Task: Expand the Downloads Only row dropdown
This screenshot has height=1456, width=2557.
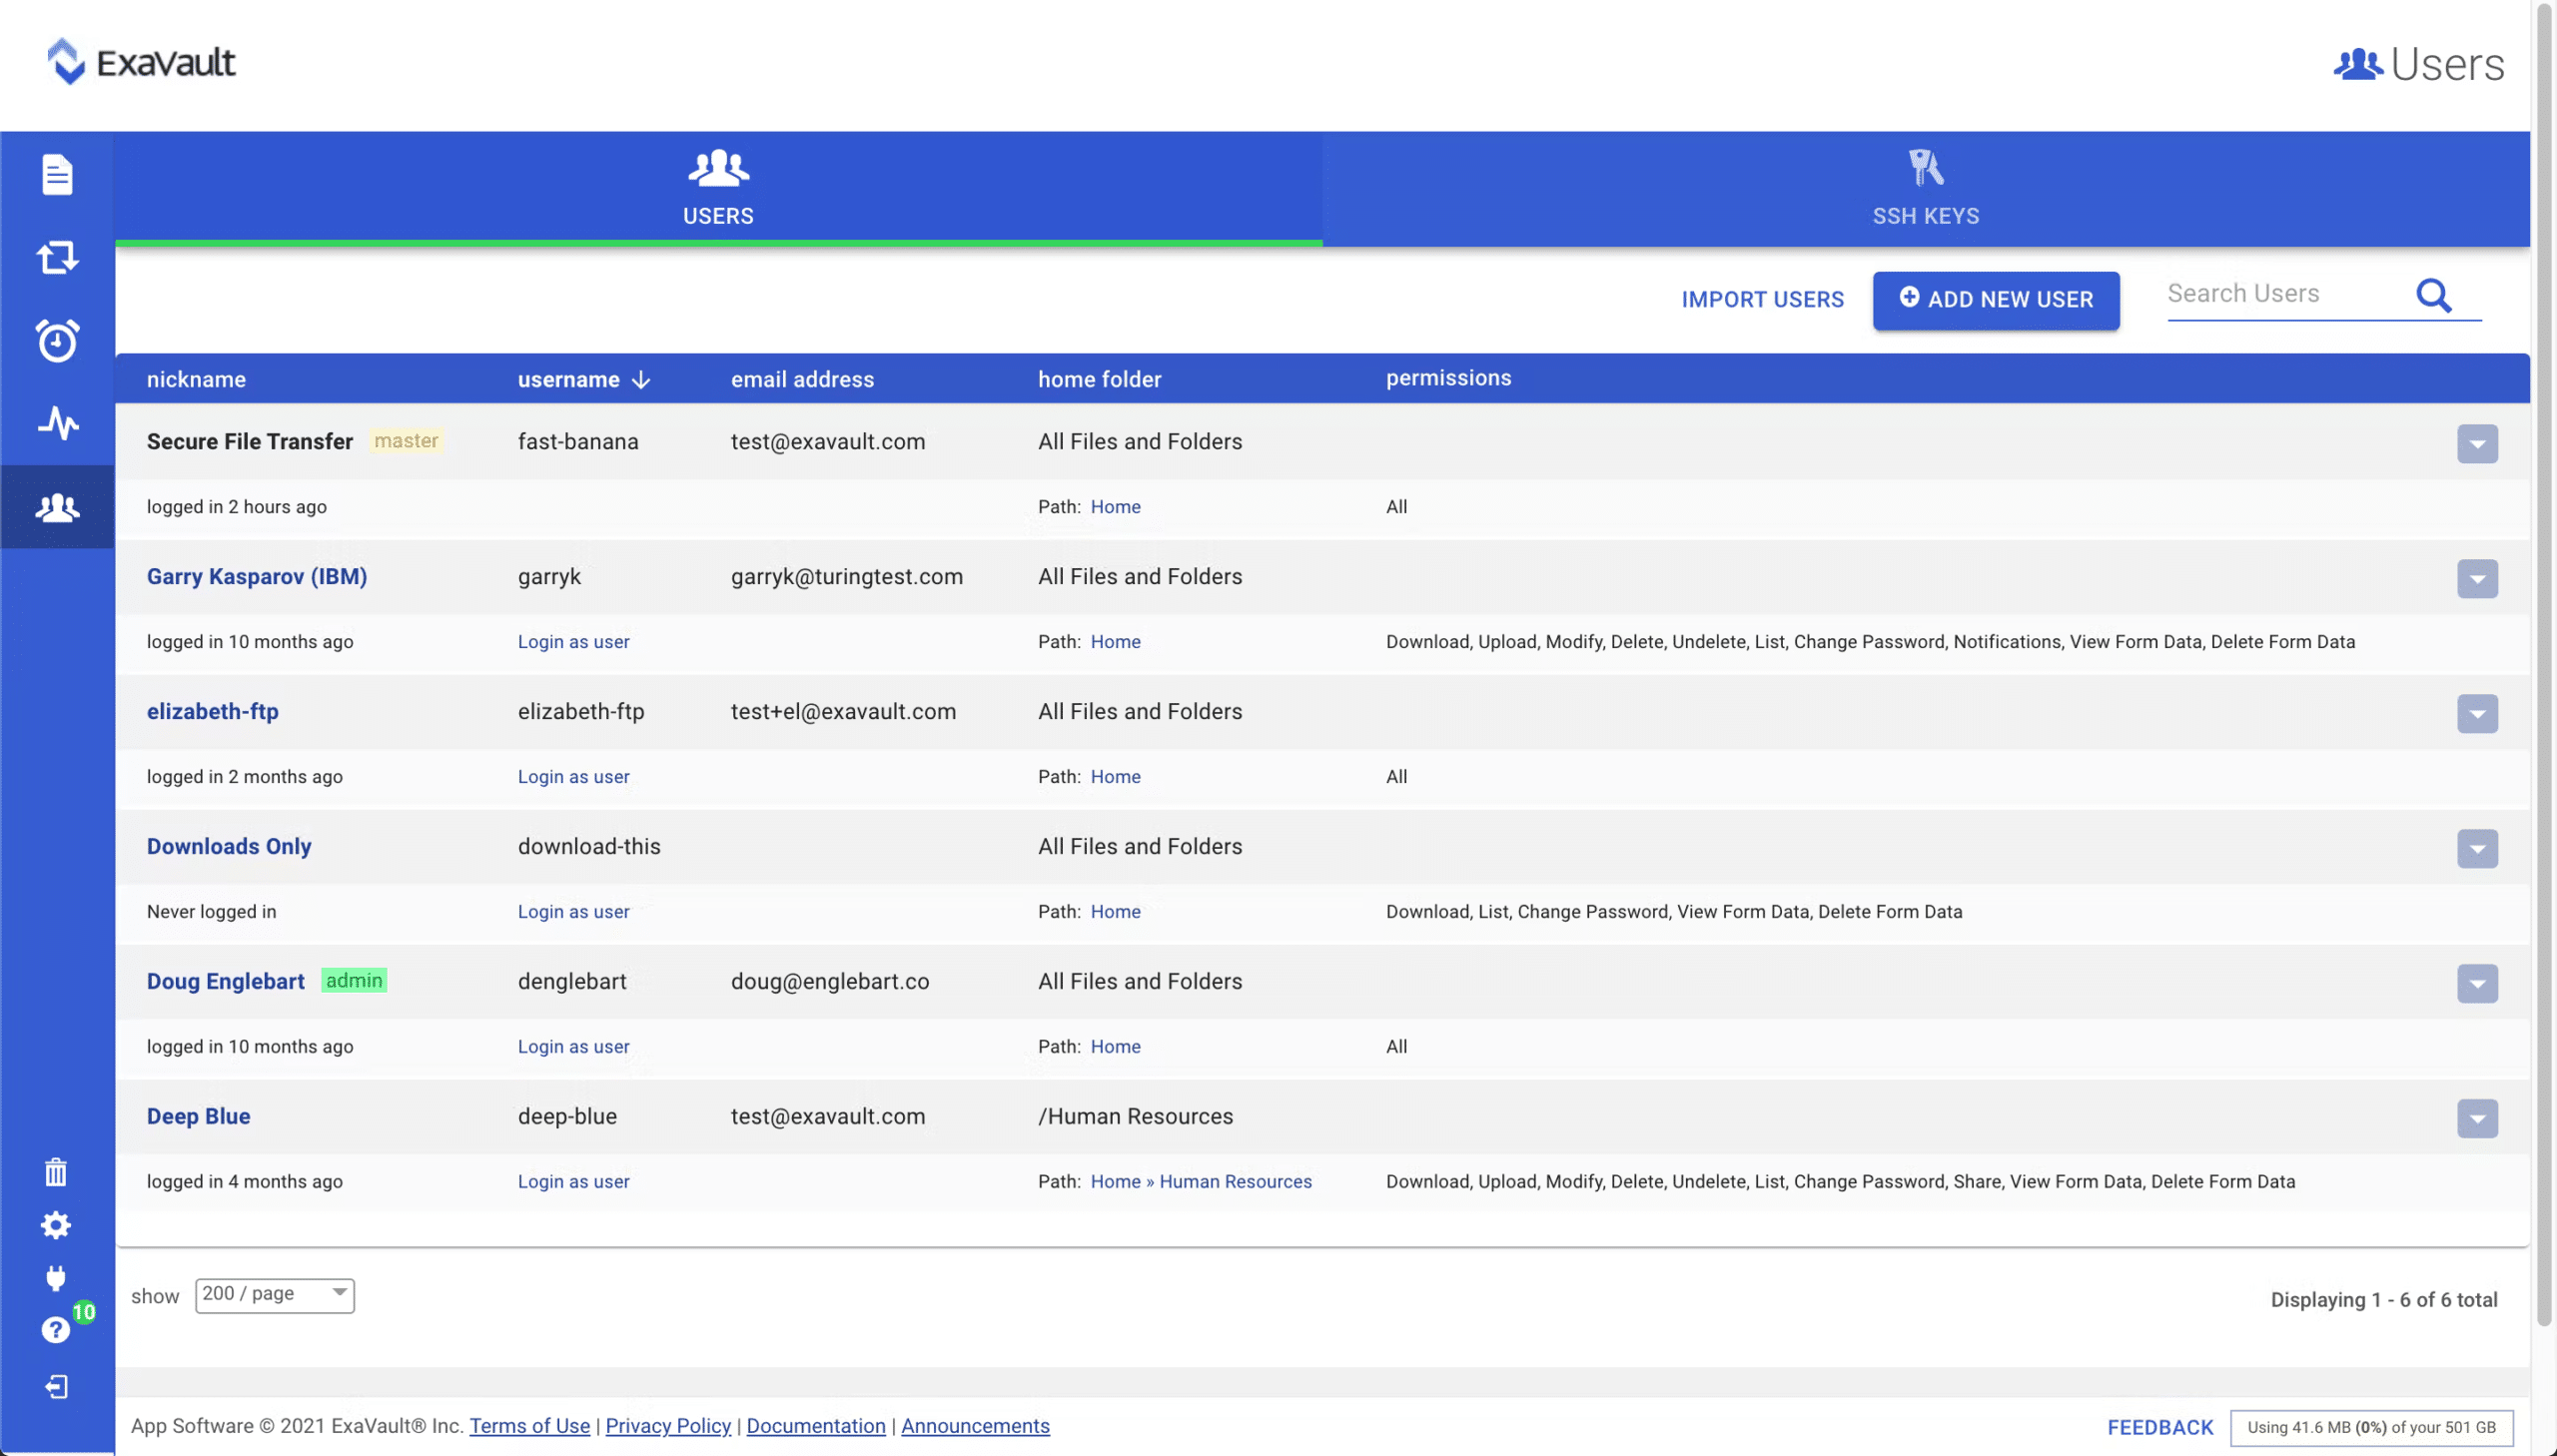Action: [2476, 849]
